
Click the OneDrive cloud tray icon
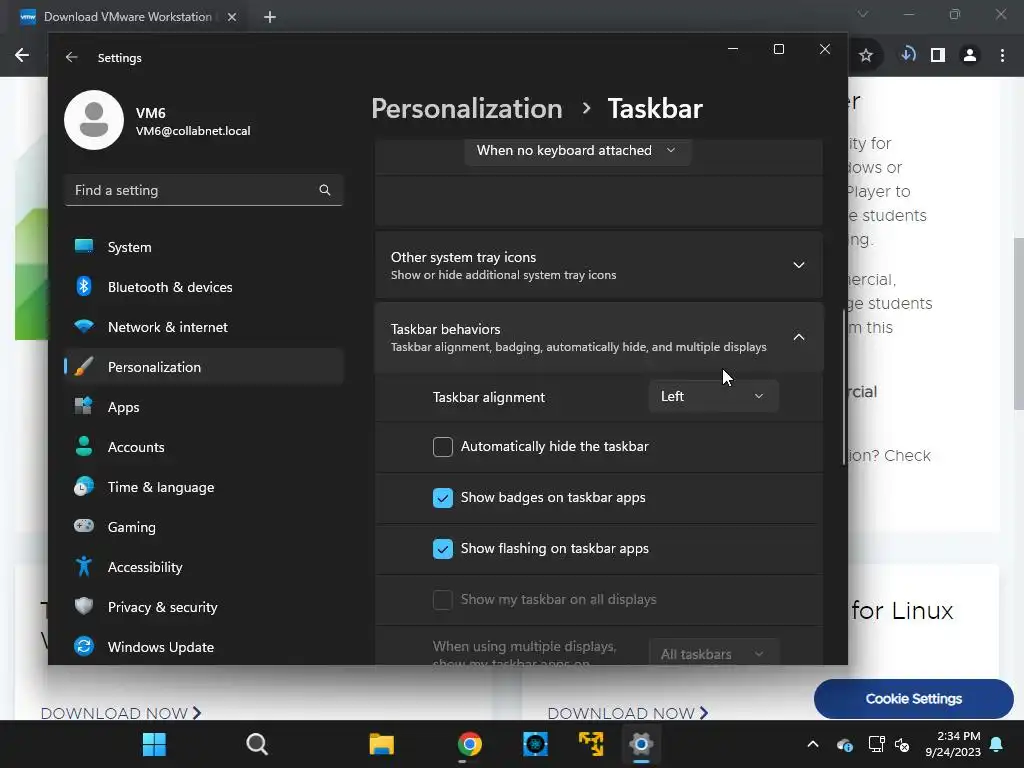pos(844,744)
